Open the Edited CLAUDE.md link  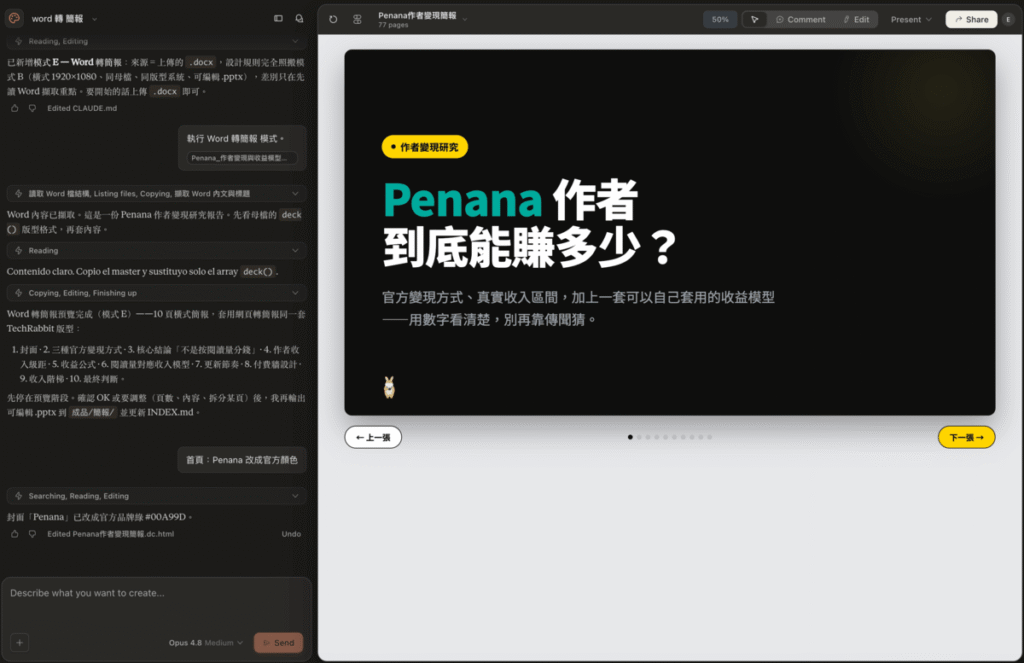coord(82,108)
